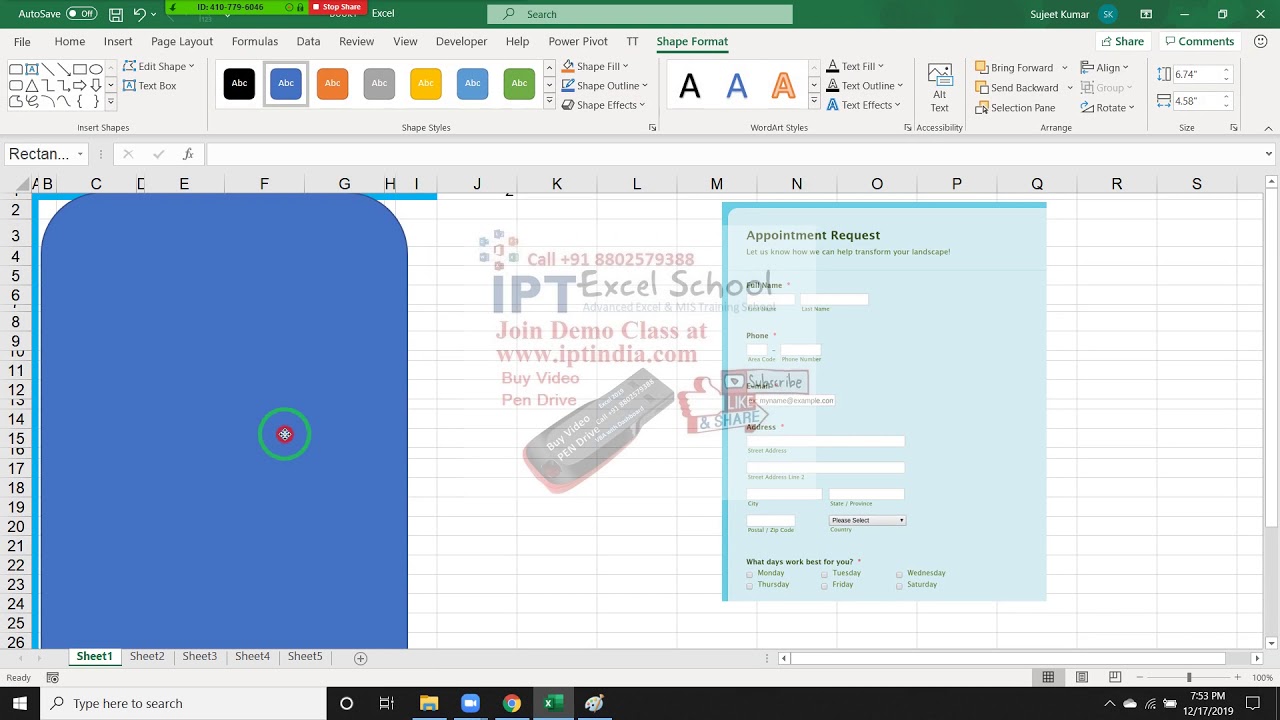Viewport: 1280px width, 720px height.
Task: Open the Text Outline dropdown
Action: click(864, 86)
